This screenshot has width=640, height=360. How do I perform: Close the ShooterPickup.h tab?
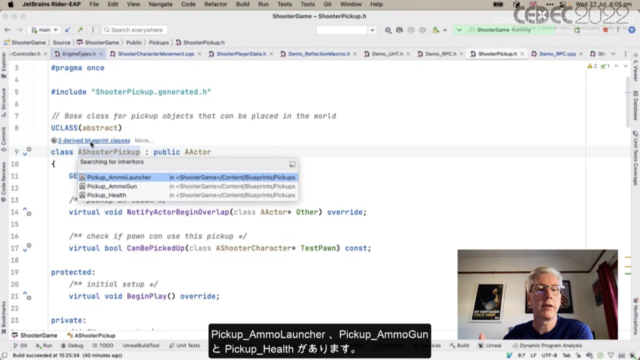click(x=522, y=54)
